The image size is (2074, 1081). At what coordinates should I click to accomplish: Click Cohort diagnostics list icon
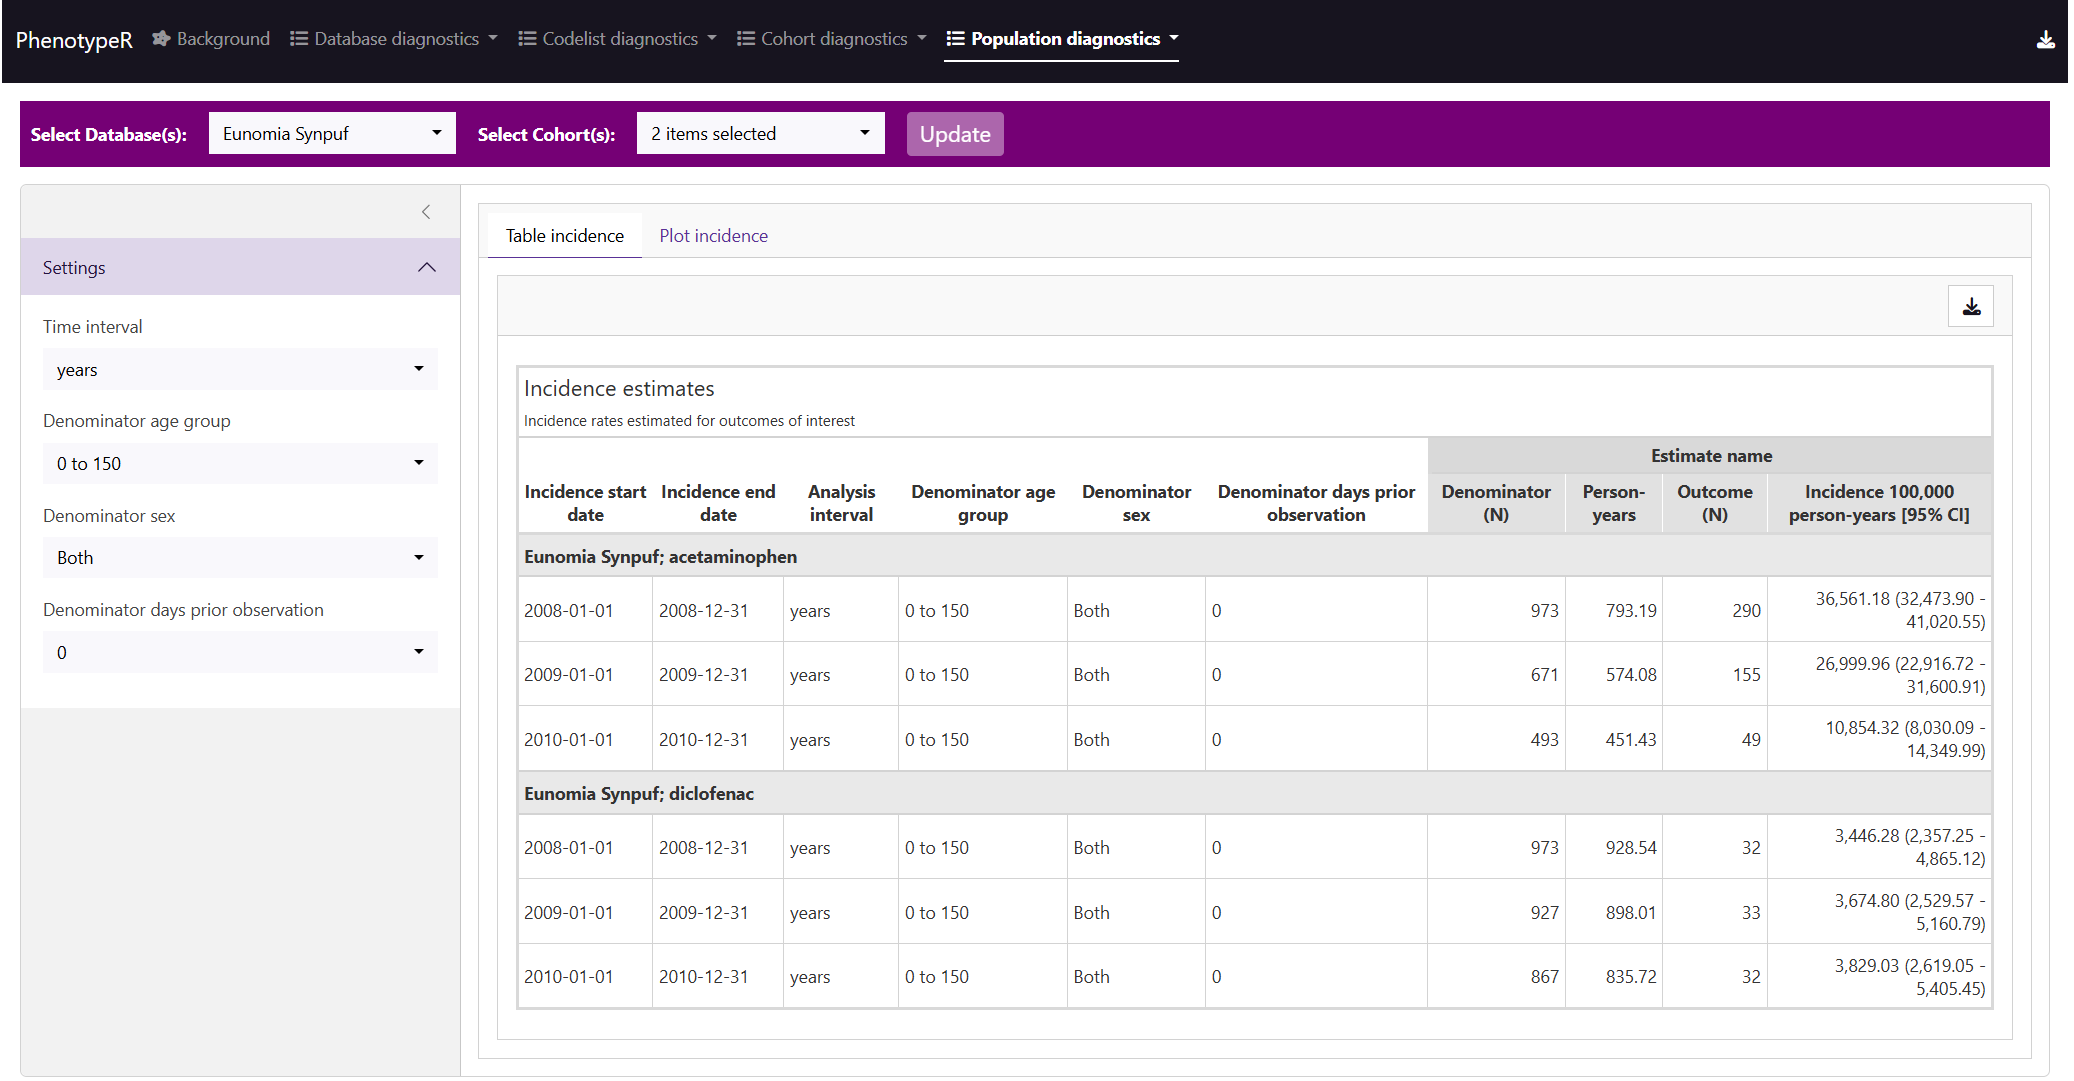[746, 39]
